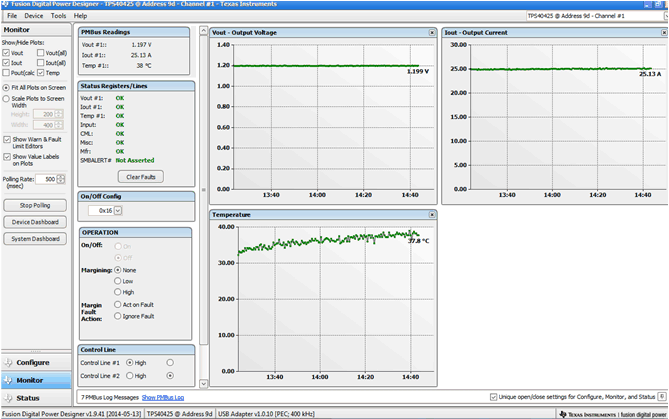Open the On/Off Config 0x16 dropdown
Viewport: 669px width, 419px height.
click(x=118, y=211)
